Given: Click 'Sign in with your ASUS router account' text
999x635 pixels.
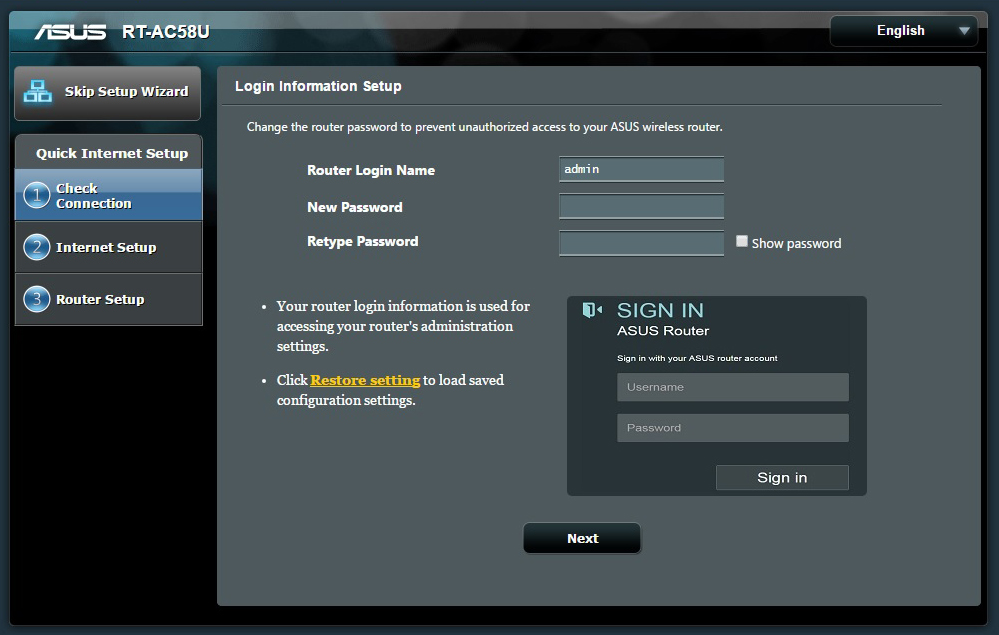Looking at the screenshot, I should [697, 358].
